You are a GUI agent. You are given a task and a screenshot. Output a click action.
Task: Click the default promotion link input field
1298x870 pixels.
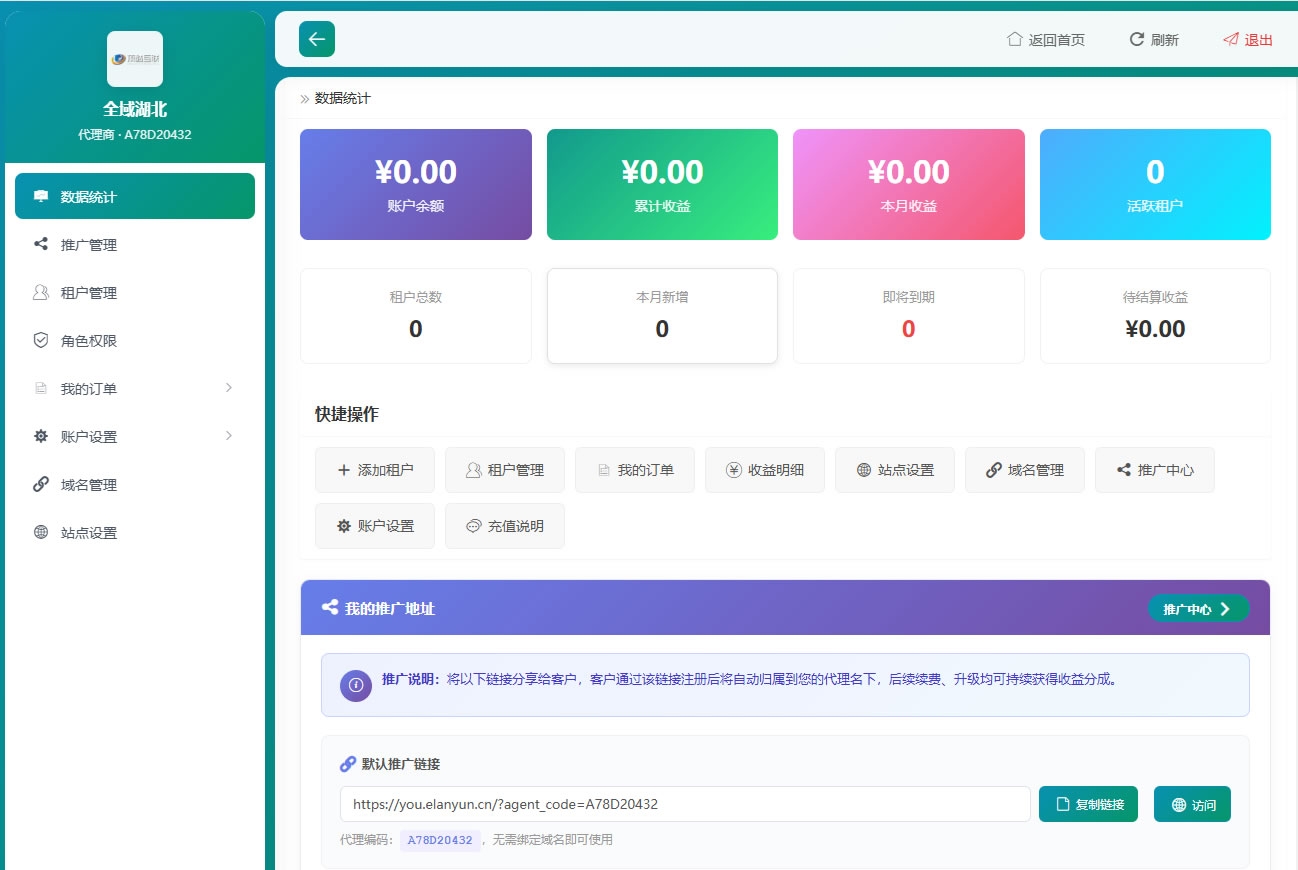point(685,804)
